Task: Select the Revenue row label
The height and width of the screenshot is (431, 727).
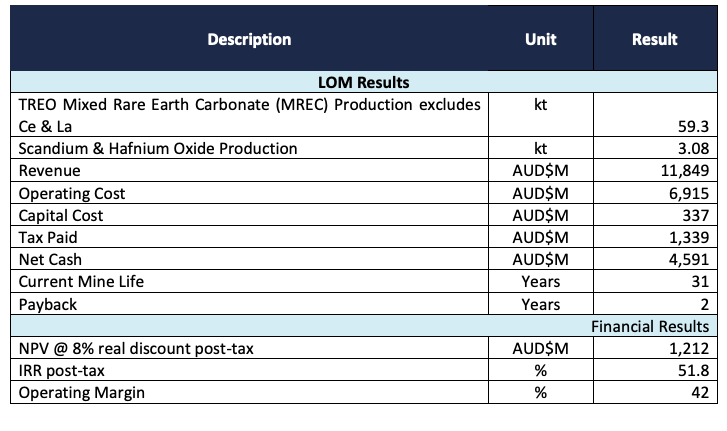Action: (50, 171)
